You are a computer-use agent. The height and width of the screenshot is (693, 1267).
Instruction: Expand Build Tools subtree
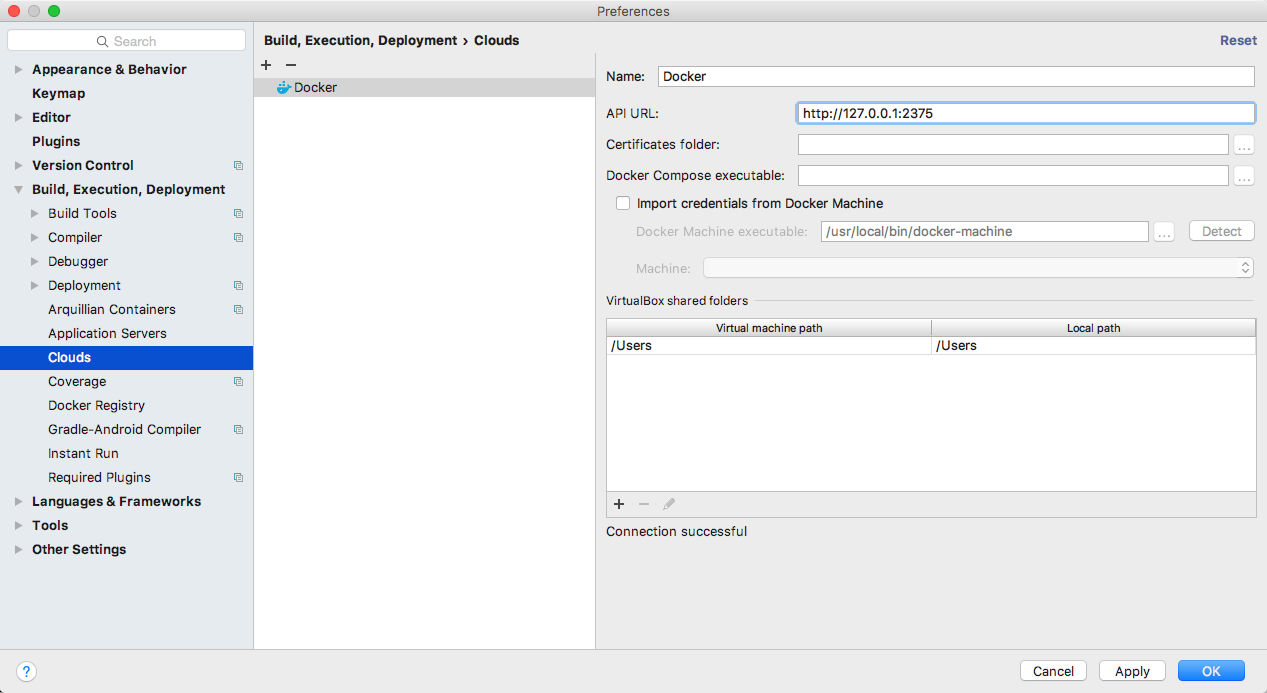click(35, 213)
